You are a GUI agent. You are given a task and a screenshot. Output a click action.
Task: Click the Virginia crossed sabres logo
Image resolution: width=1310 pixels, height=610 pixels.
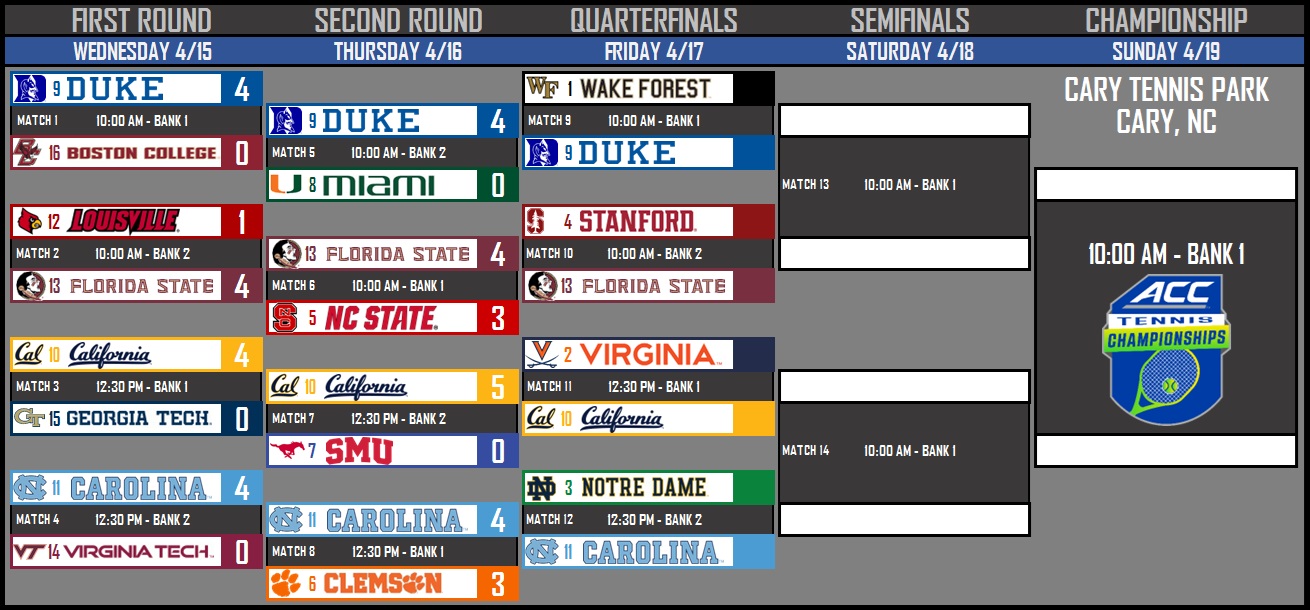pos(542,354)
